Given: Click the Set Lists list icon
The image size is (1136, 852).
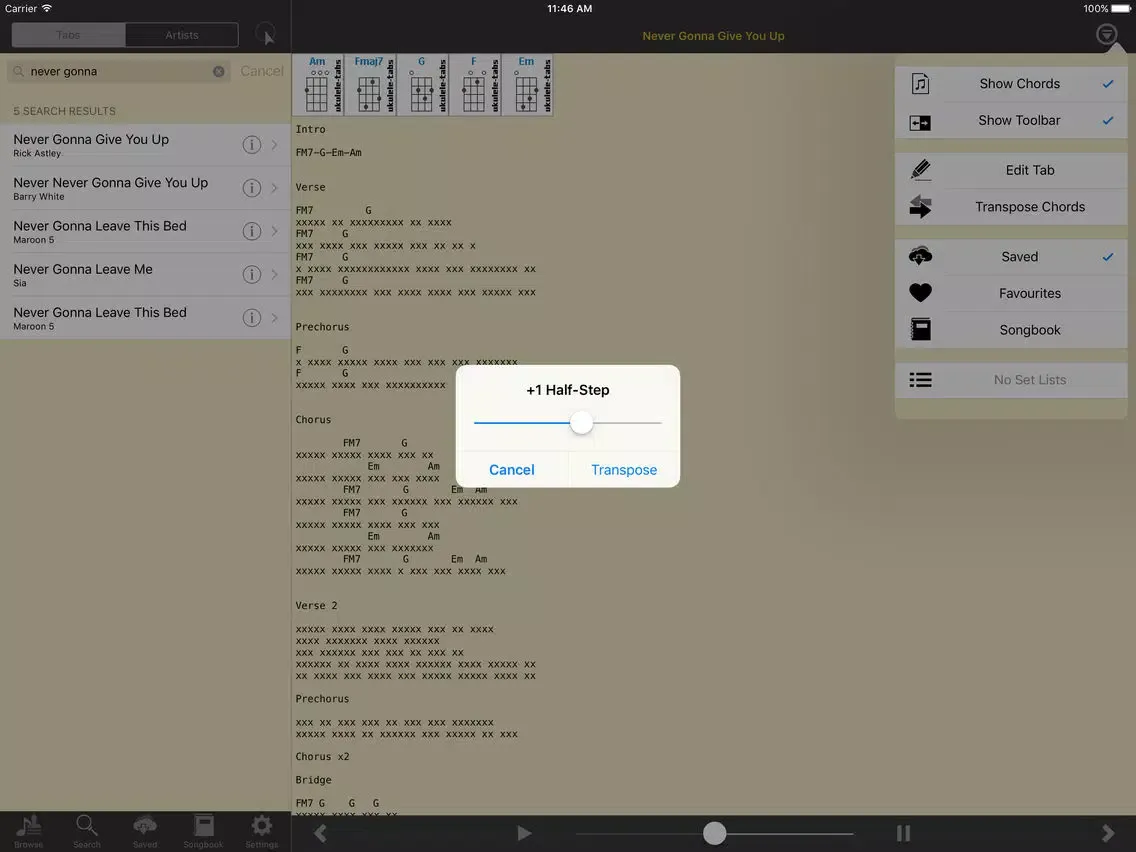Looking at the screenshot, I should pos(921,380).
